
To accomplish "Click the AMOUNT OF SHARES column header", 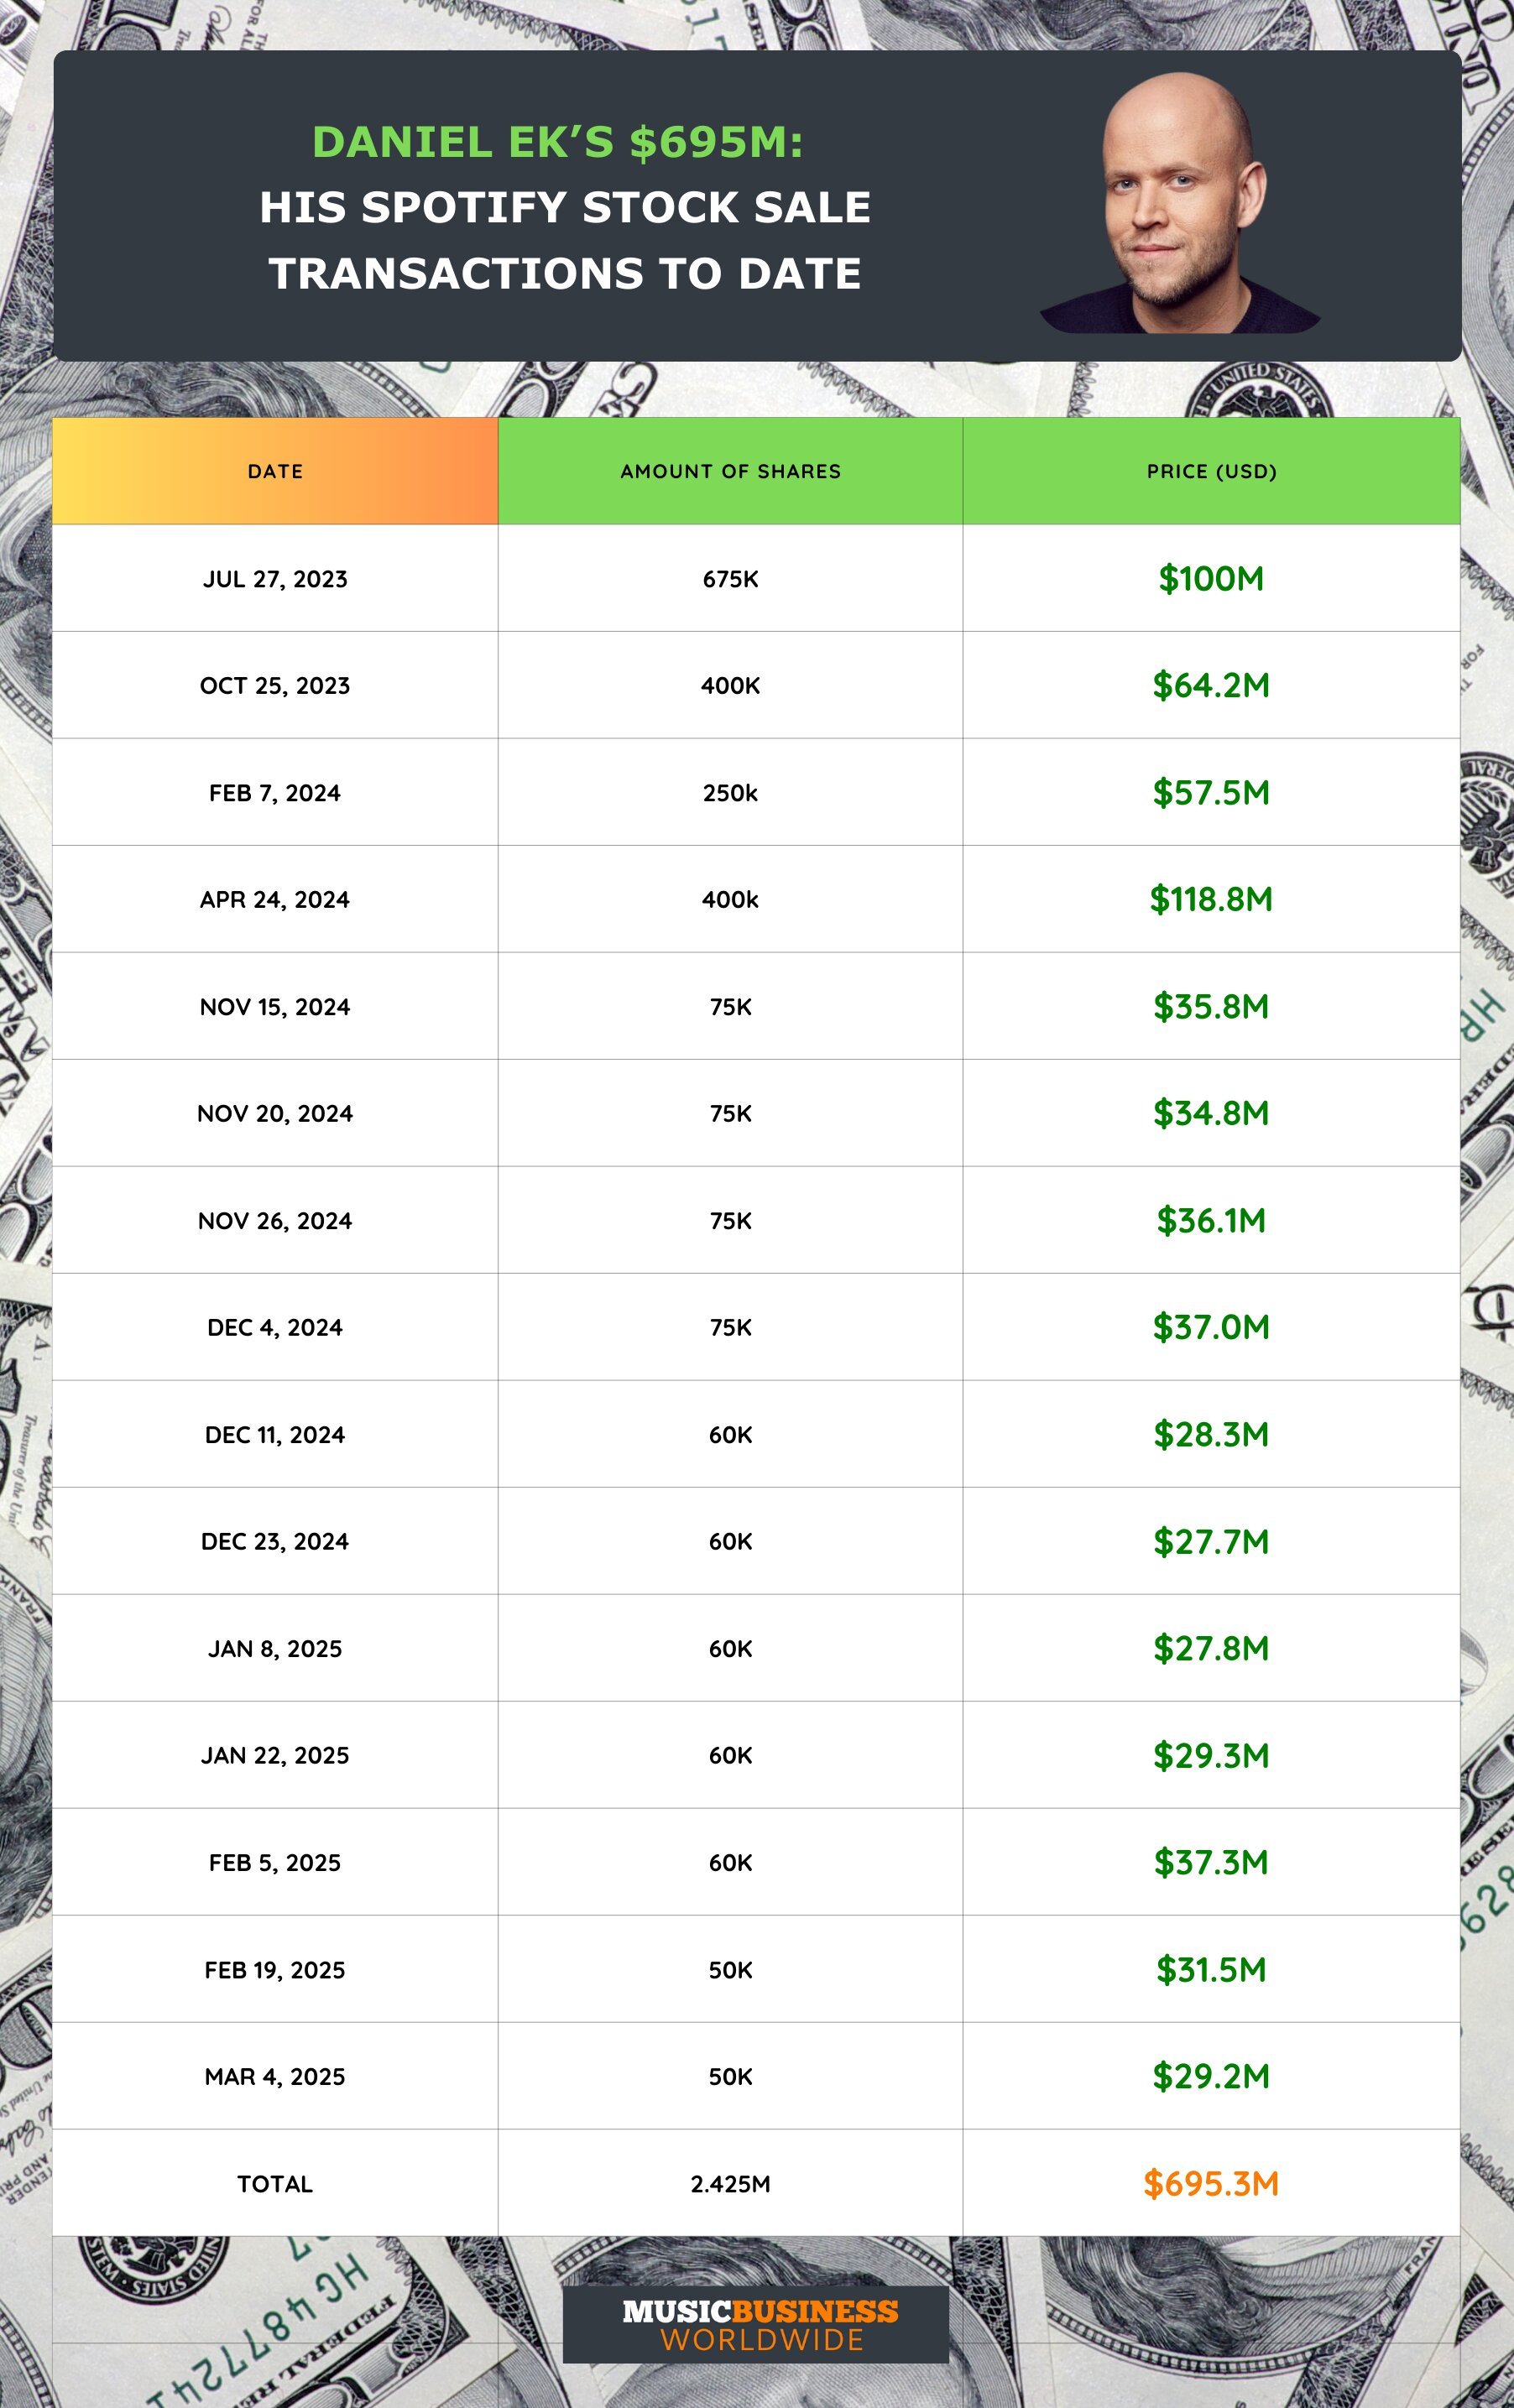I will click(x=730, y=471).
